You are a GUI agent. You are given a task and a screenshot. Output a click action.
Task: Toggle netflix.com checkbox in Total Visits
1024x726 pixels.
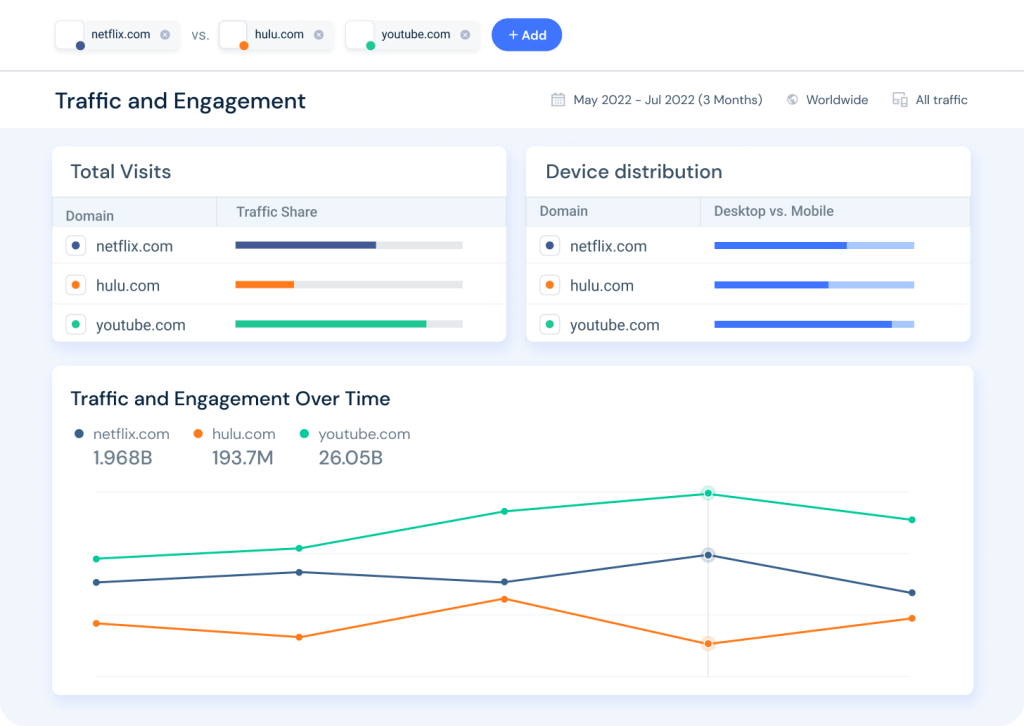[76, 246]
